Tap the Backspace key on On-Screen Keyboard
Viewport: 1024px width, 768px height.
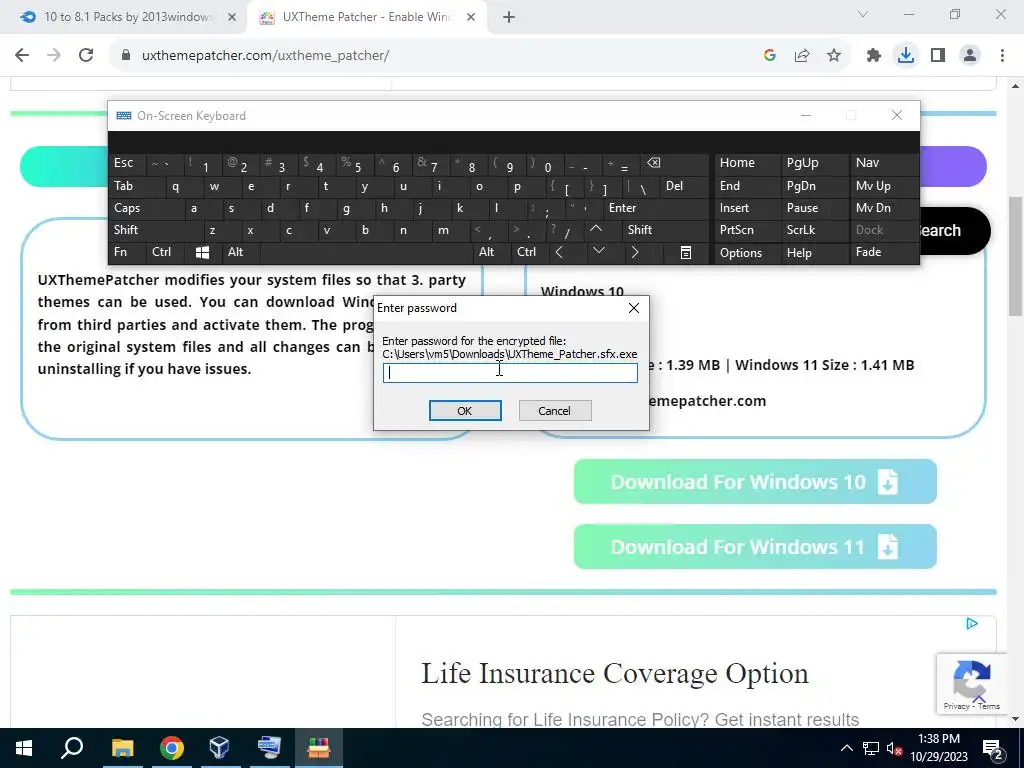(x=675, y=163)
